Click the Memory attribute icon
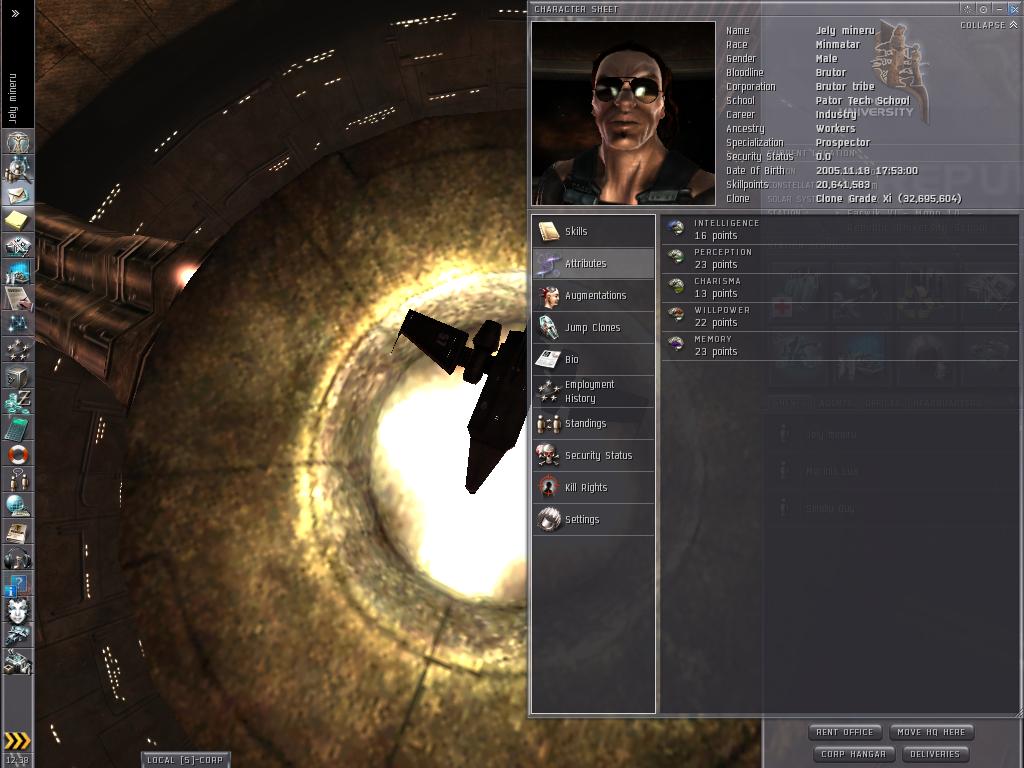Screen dimensions: 1024x768 (677, 344)
